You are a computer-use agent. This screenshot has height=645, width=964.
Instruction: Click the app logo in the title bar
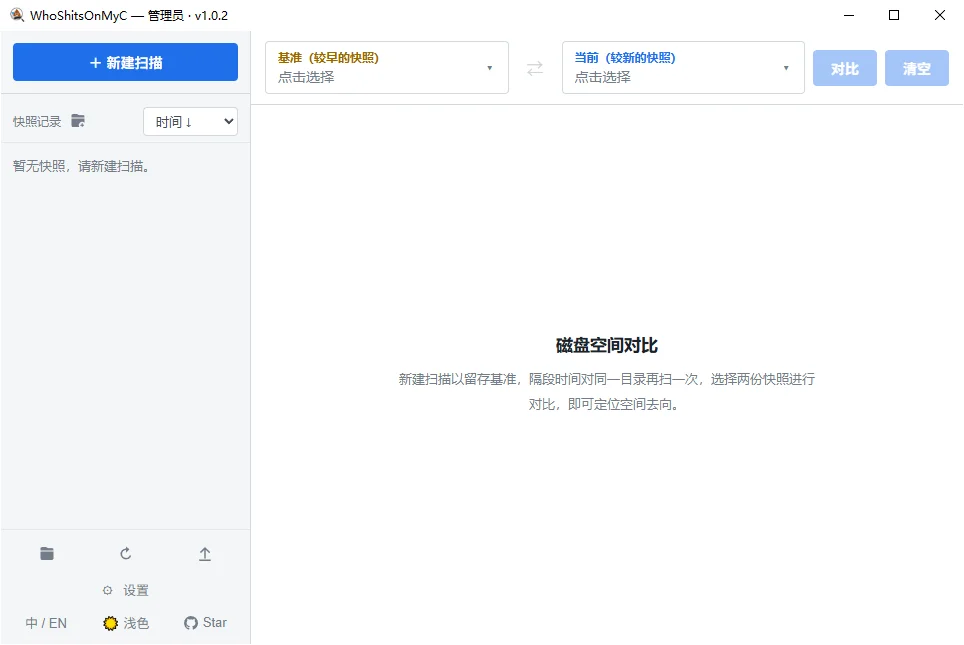coord(17,15)
